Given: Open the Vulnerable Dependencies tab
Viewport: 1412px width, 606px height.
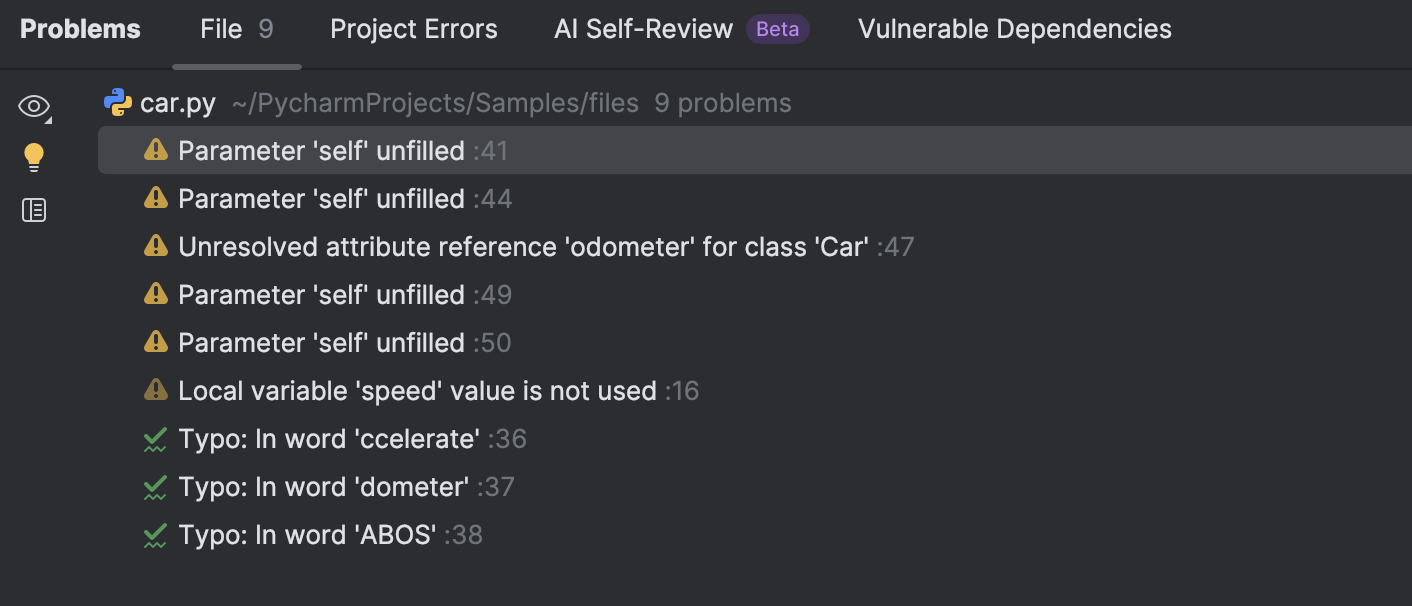Looking at the screenshot, I should tap(1013, 29).
